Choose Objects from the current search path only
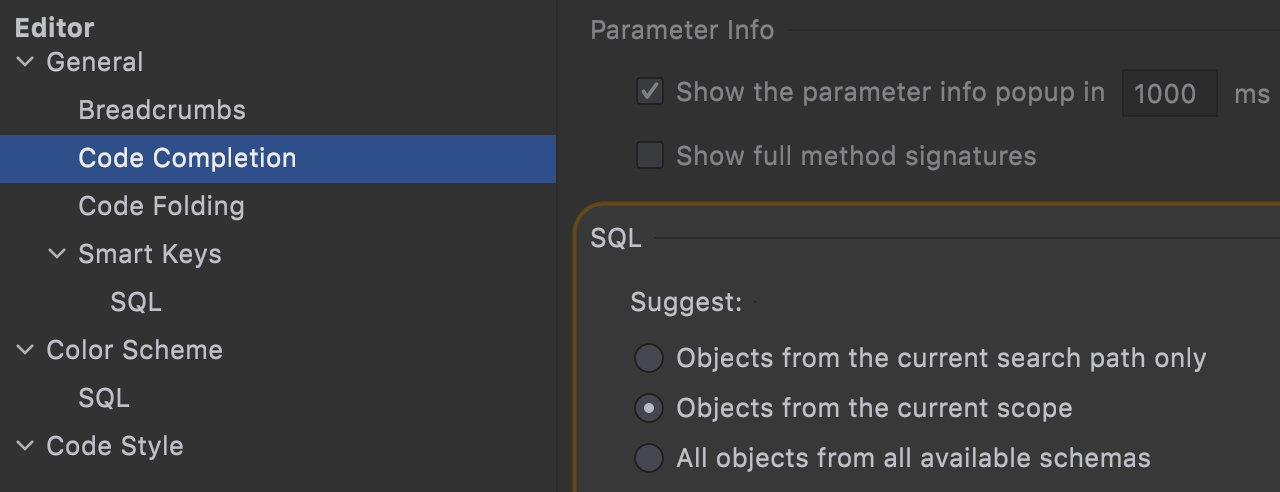The image size is (1280, 492). (650, 358)
